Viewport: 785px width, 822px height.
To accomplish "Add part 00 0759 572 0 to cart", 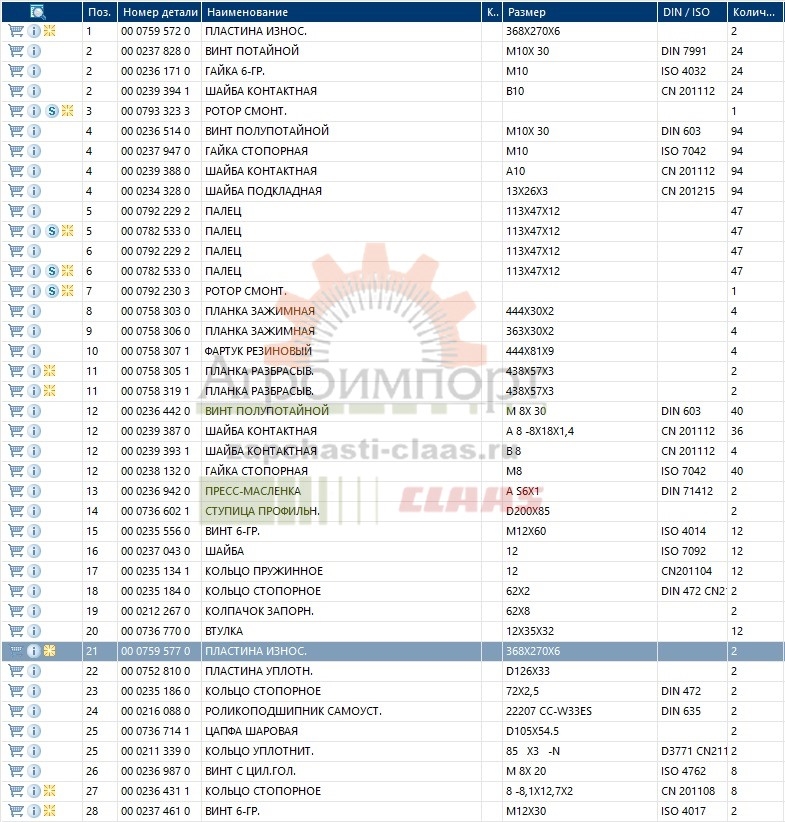I will click(16, 31).
